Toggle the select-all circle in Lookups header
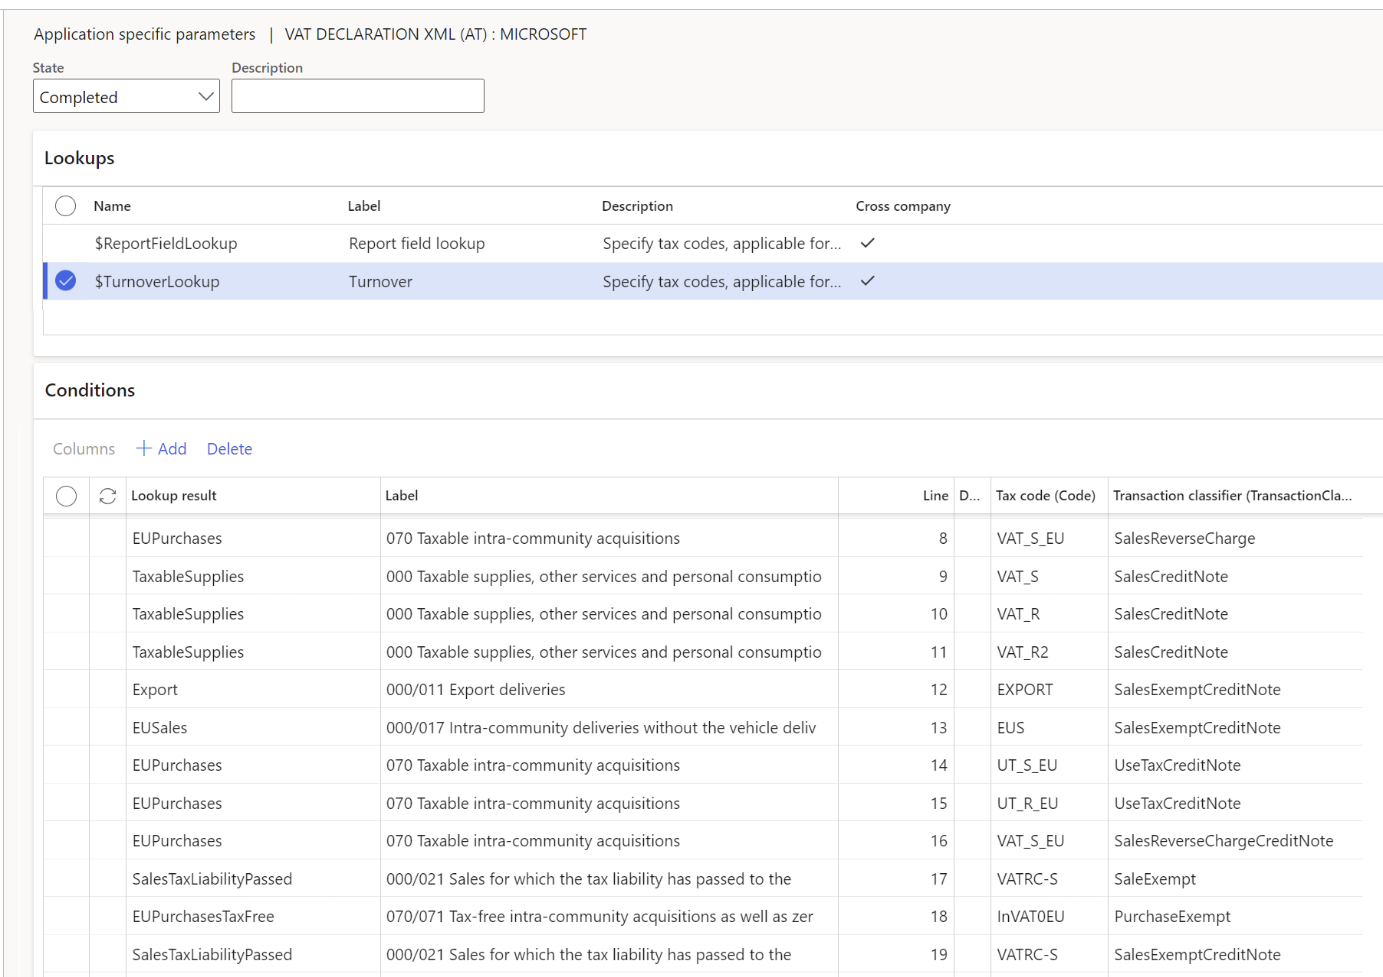Screen dimensions: 1383x977 pos(66,206)
